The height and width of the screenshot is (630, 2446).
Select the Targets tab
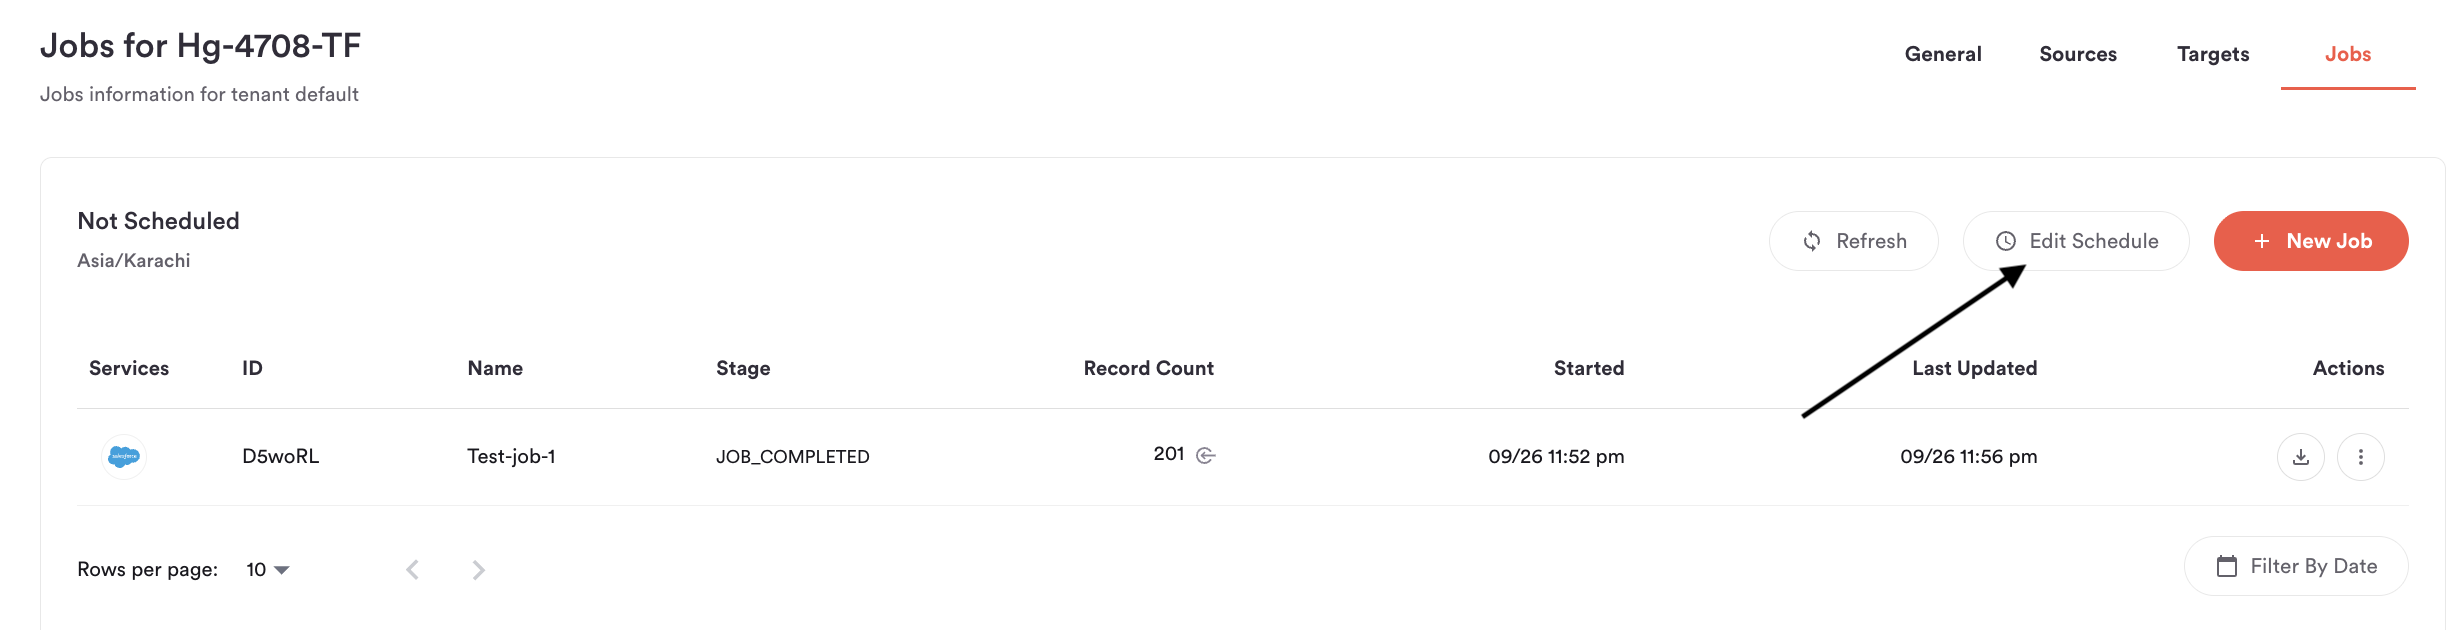click(2213, 54)
